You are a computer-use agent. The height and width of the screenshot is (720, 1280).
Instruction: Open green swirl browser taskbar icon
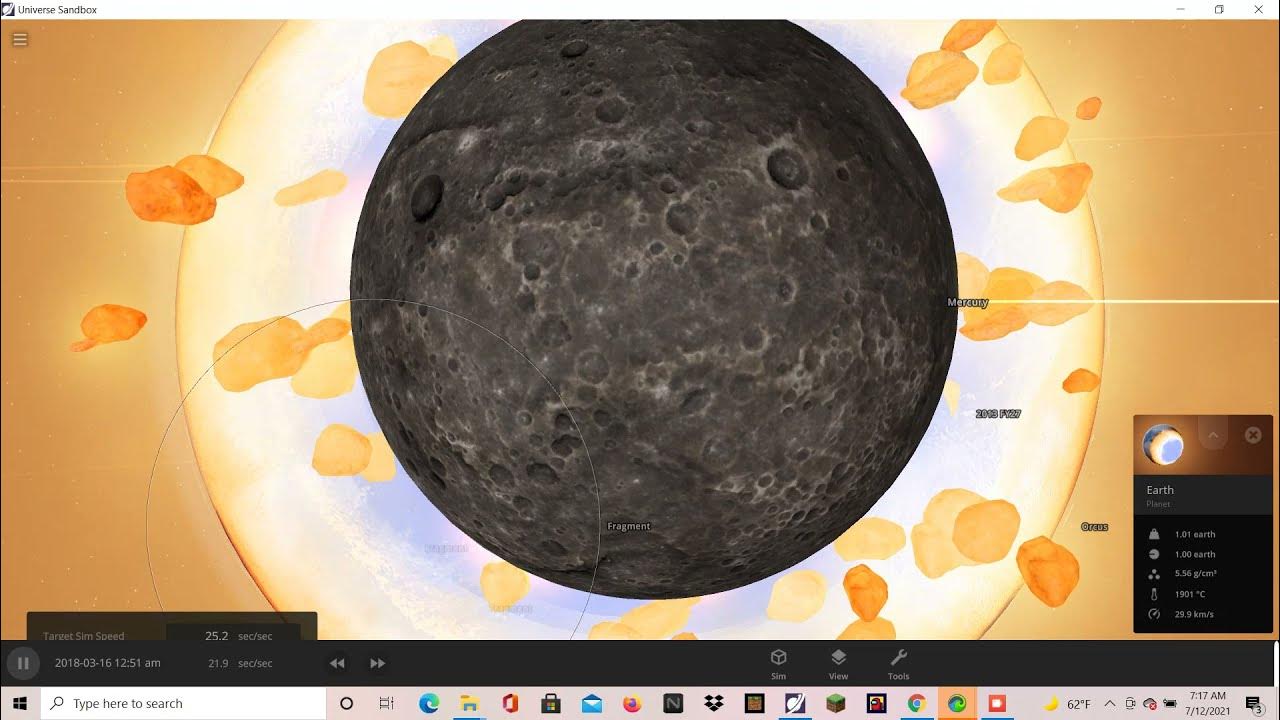(x=957, y=703)
